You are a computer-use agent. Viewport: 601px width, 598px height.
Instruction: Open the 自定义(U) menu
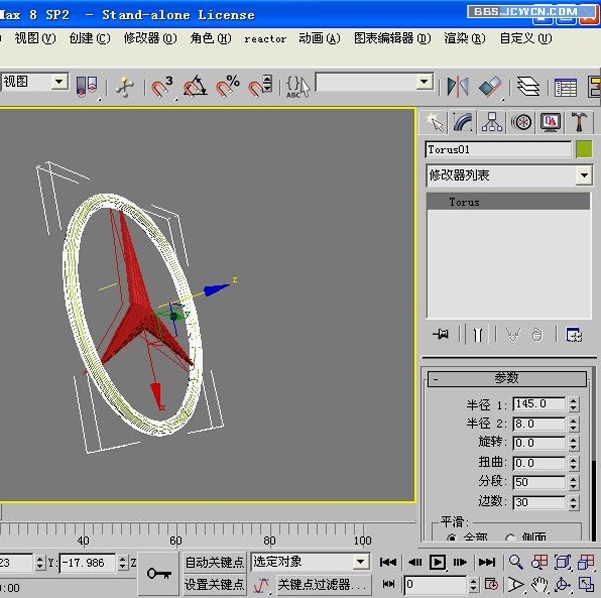[526, 38]
